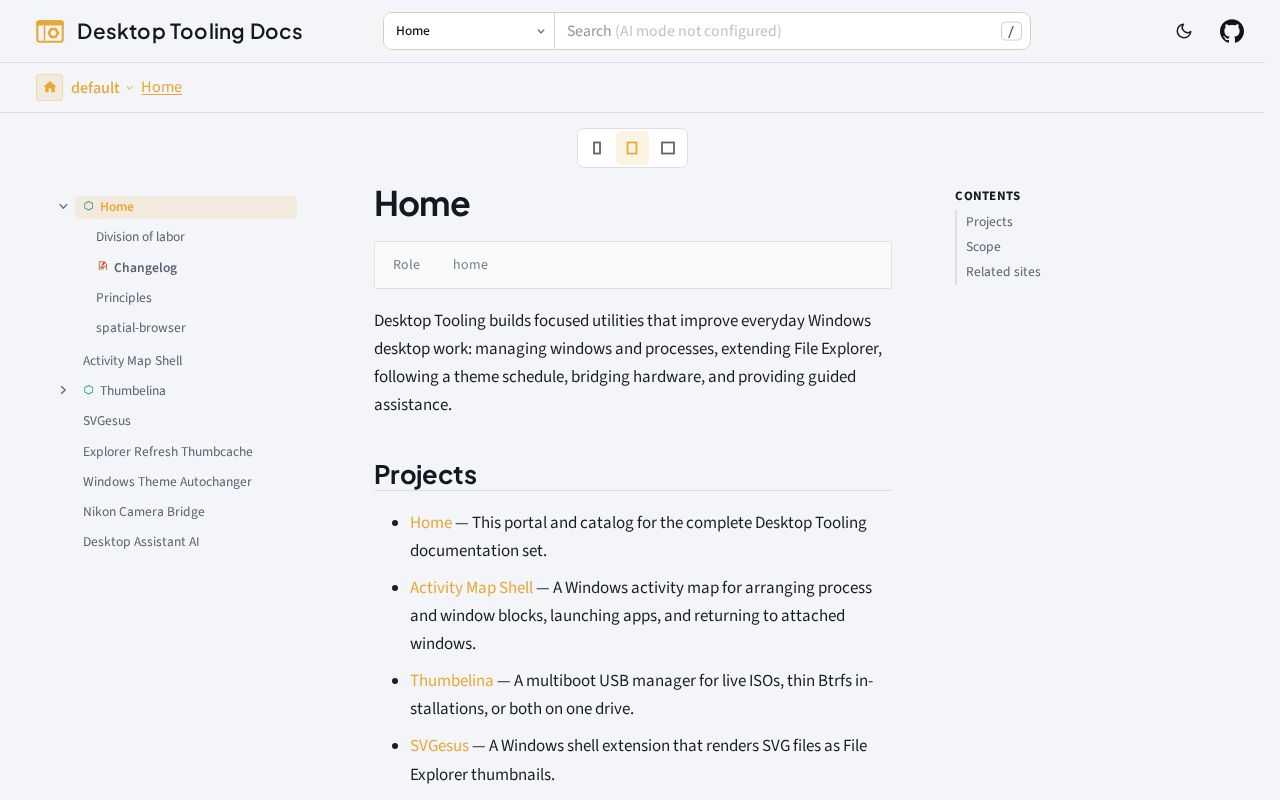Select Thumbelina in the sidebar tree

pyautogui.click(x=133, y=390)
